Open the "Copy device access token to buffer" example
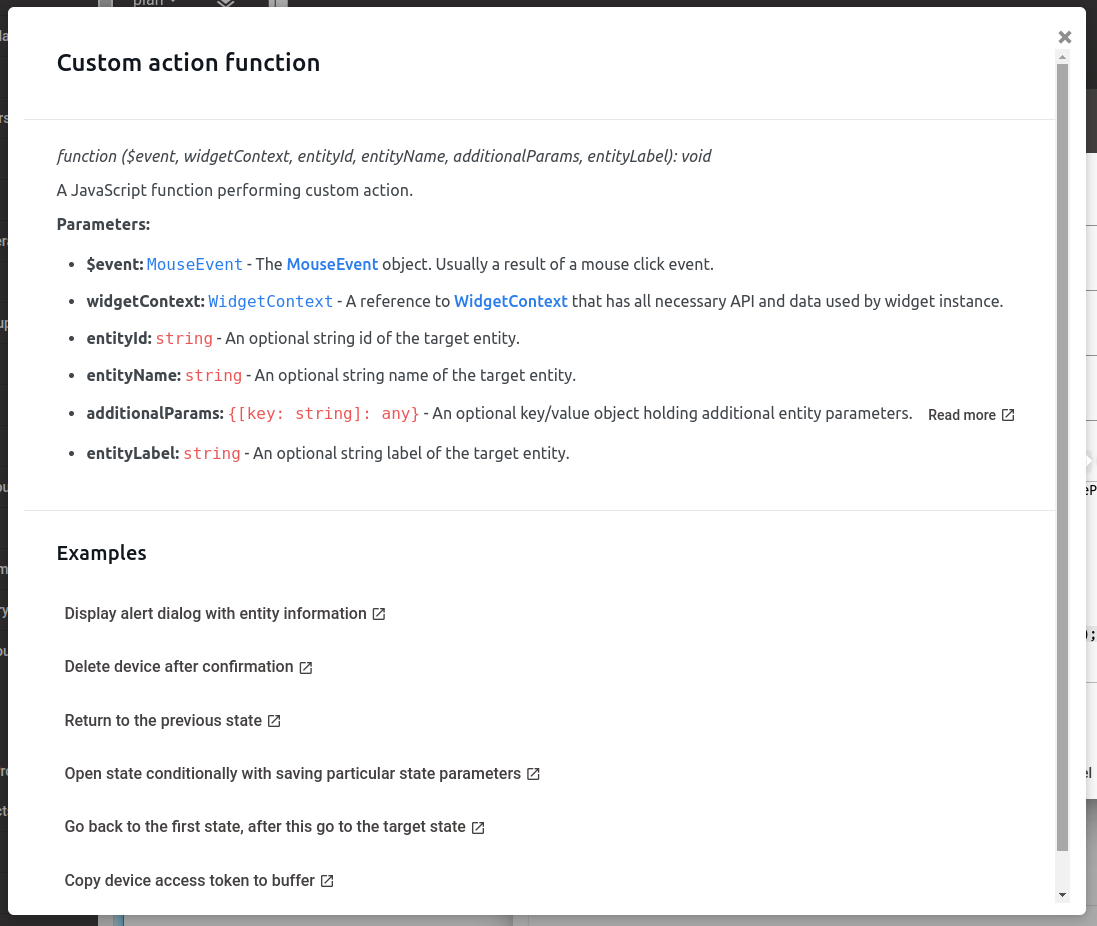This screenshot has width=1097, height=926. coord(187,880)
